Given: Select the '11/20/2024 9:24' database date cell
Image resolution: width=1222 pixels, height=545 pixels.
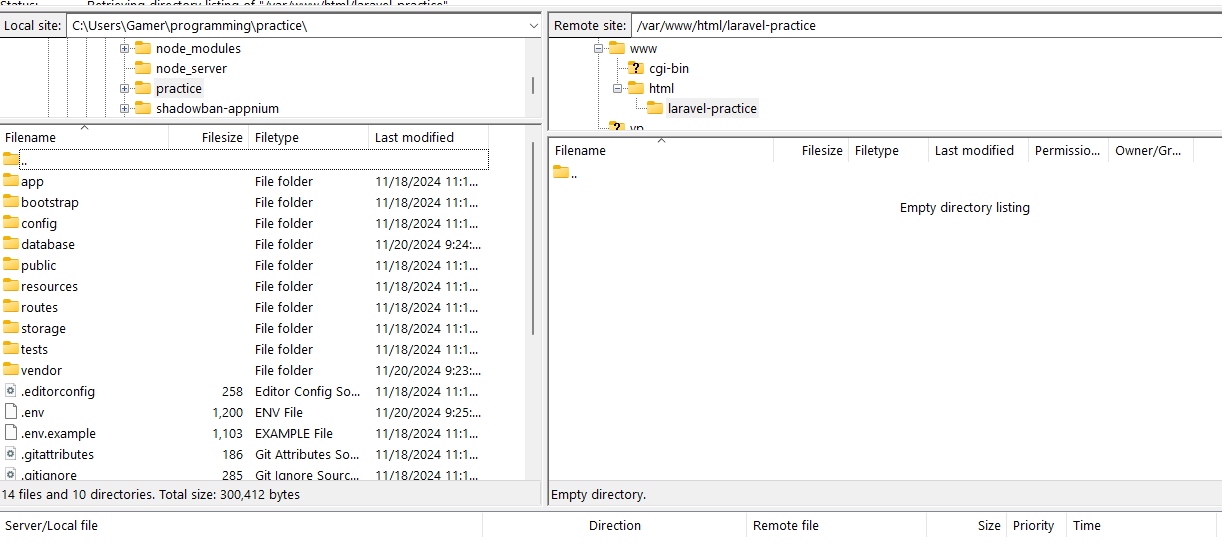Looking at the screenshot, I should pyautogui.click(x=429, y=244).
